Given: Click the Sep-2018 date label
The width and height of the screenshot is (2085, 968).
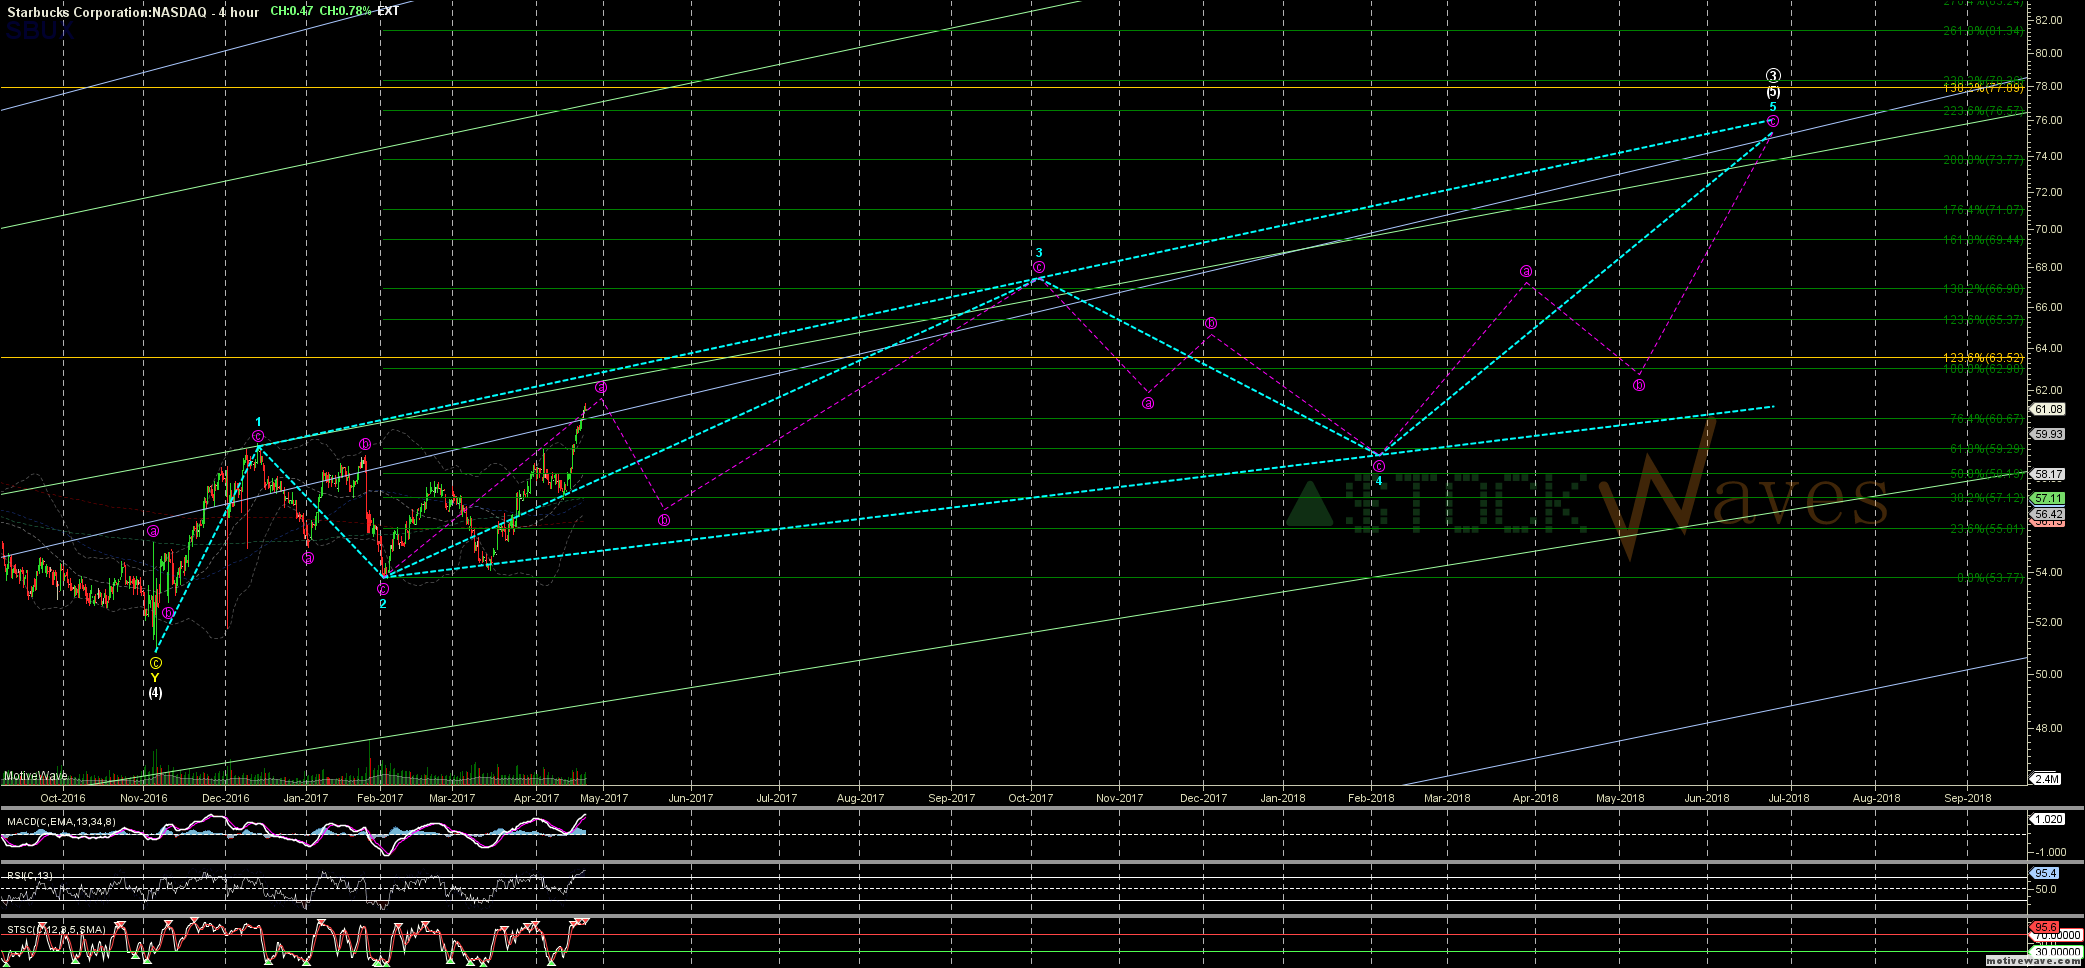Looking at the screenshot, I should point(1967,798).
